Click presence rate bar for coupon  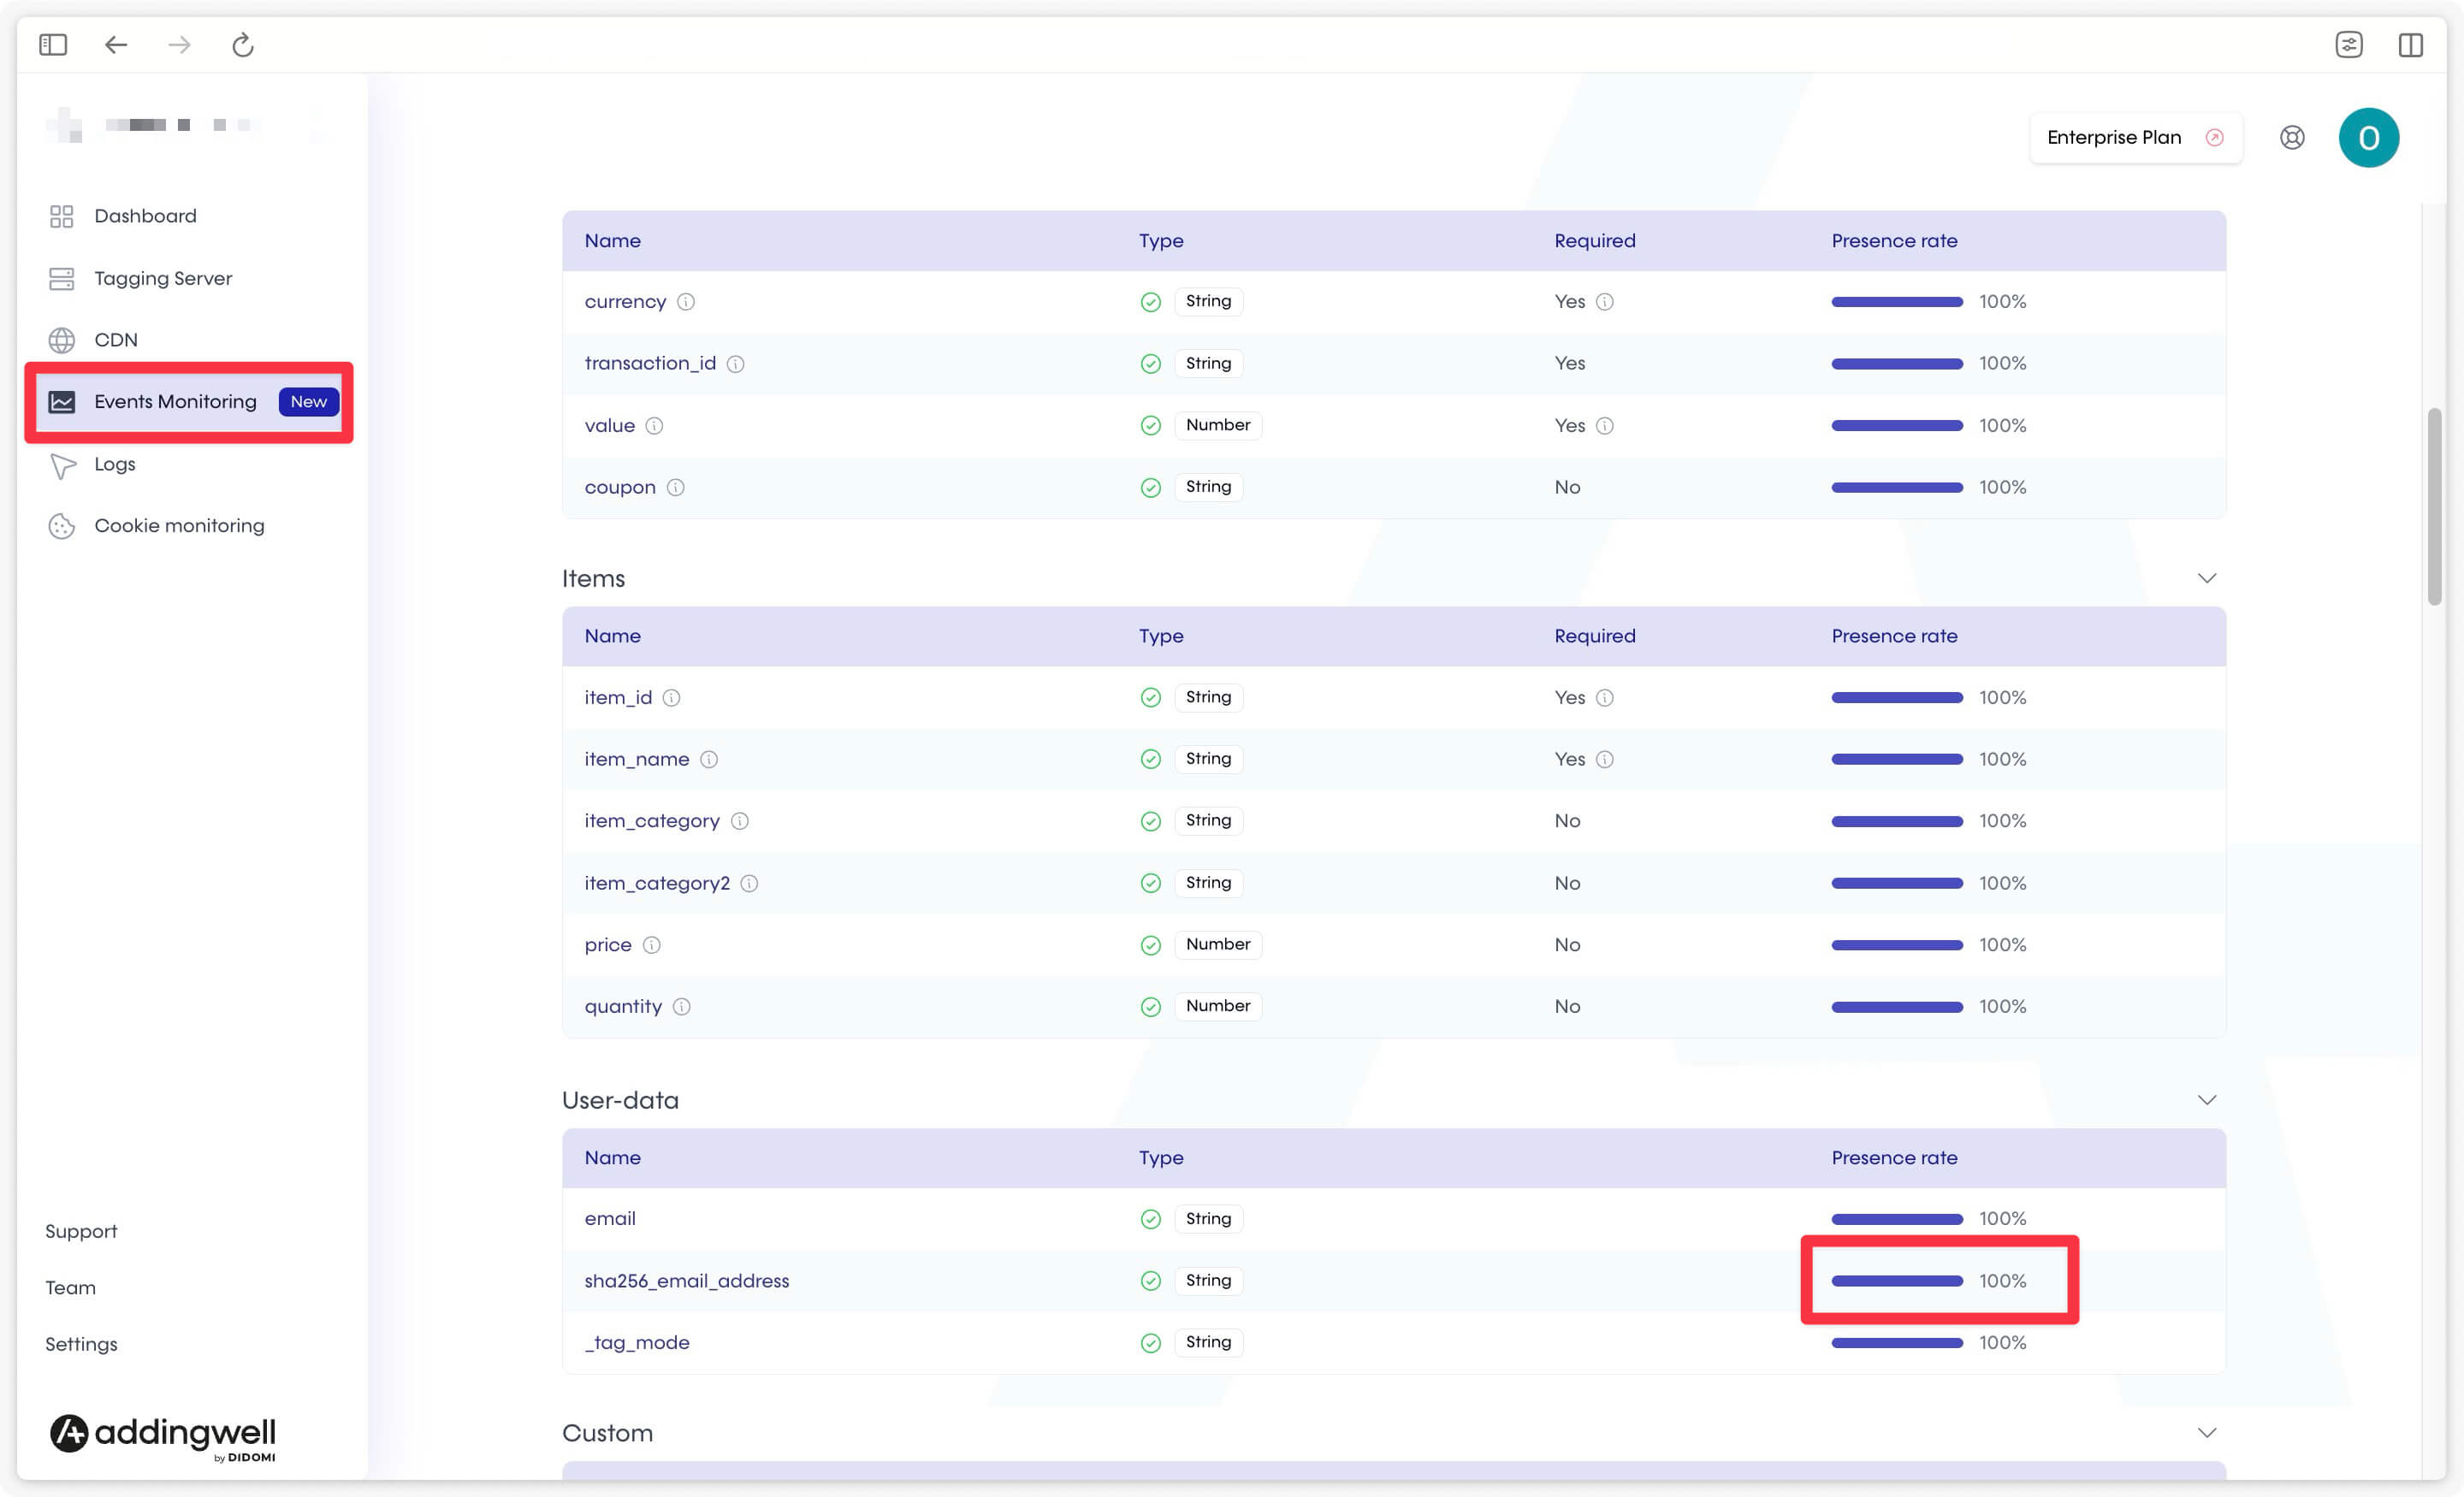(x=1897, y=488)
